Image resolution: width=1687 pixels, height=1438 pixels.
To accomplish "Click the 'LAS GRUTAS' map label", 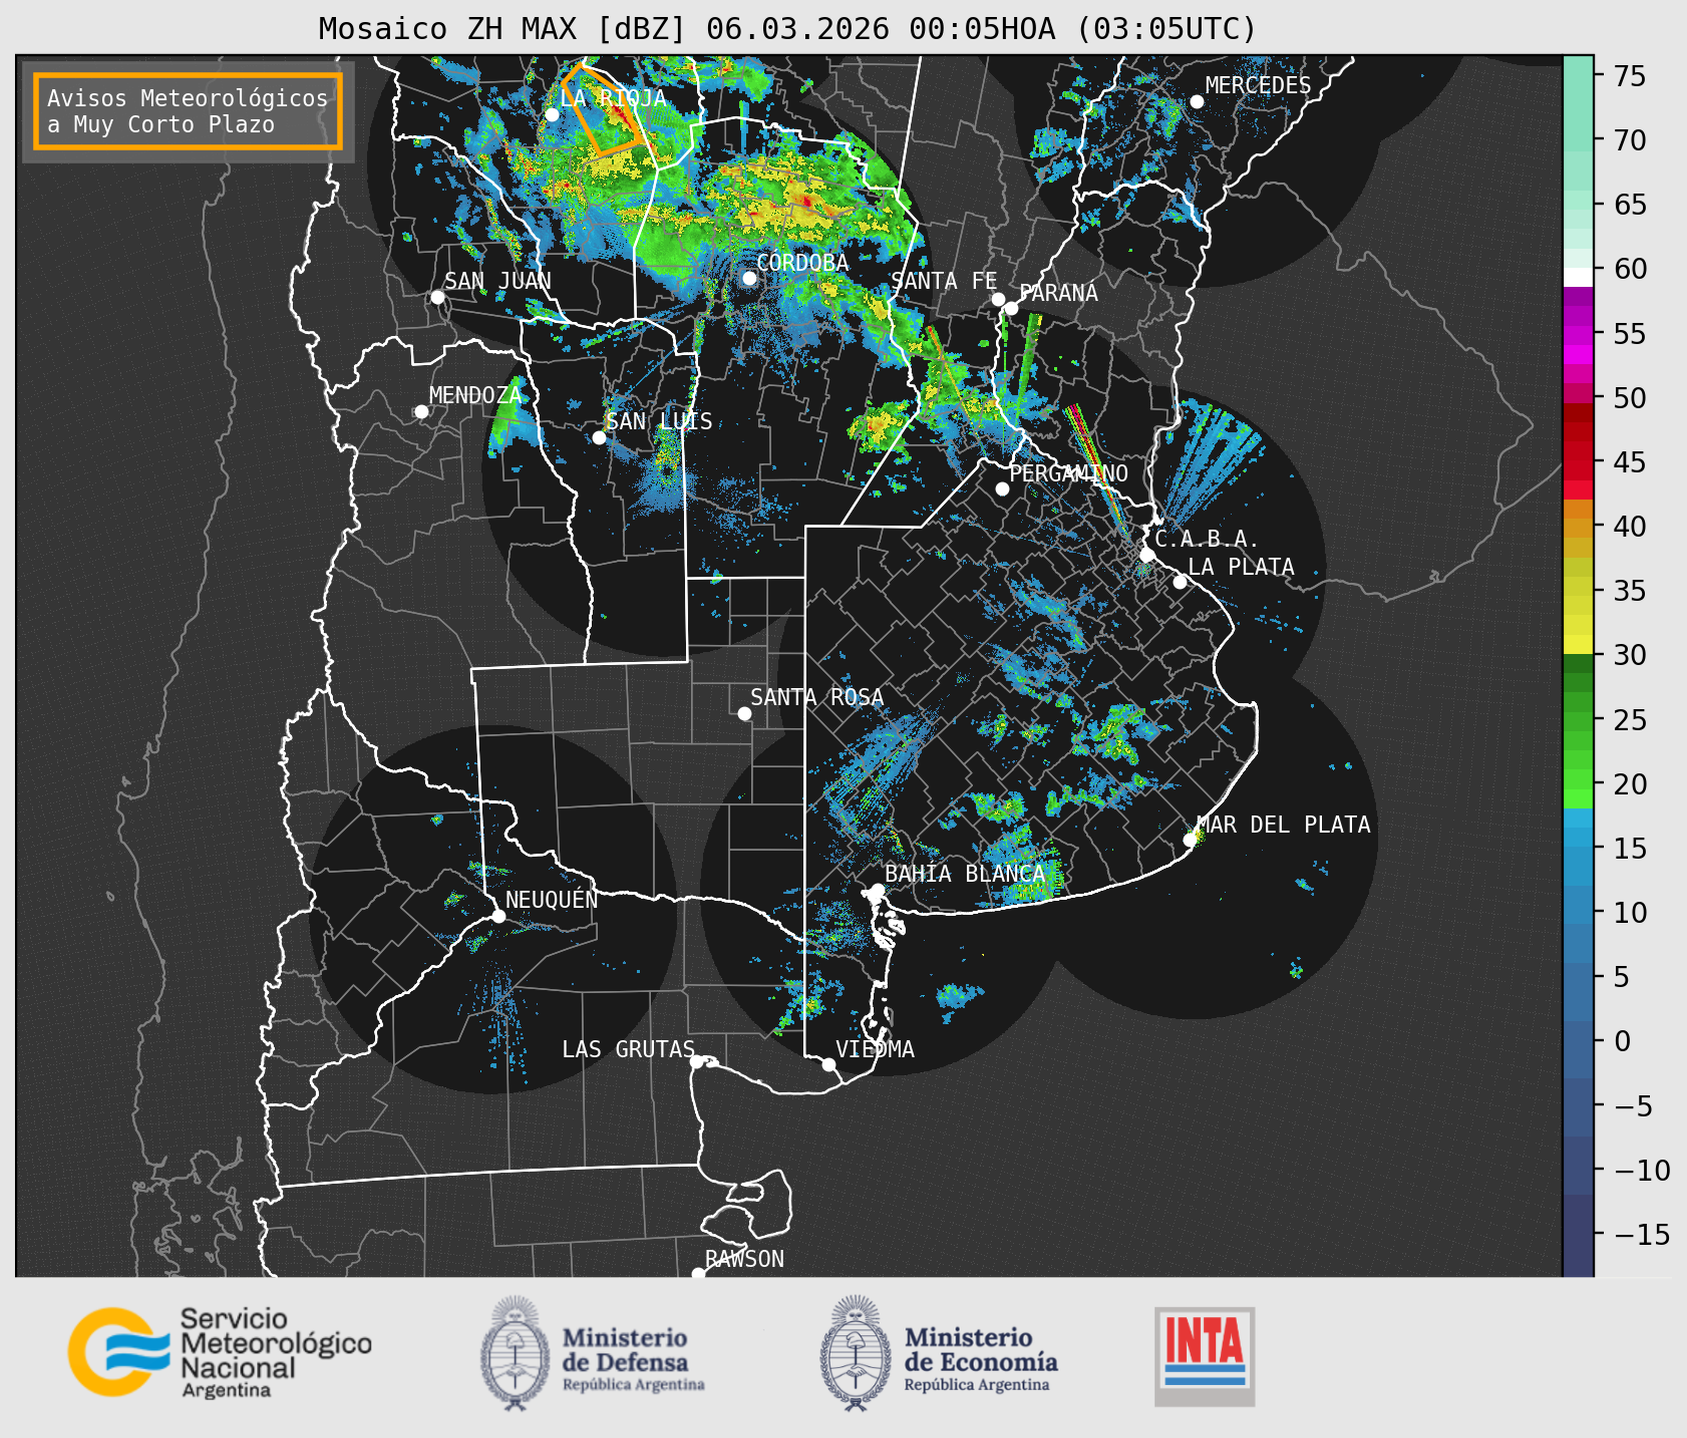I will point(628,1049).
